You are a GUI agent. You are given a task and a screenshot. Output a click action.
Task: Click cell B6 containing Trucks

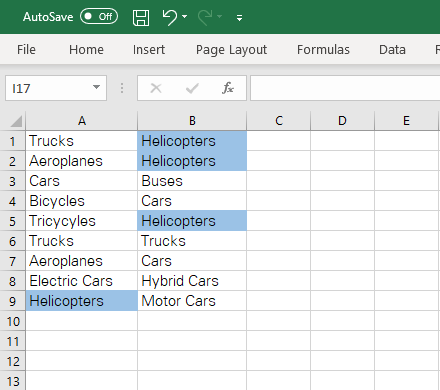[x=192, y=241]
